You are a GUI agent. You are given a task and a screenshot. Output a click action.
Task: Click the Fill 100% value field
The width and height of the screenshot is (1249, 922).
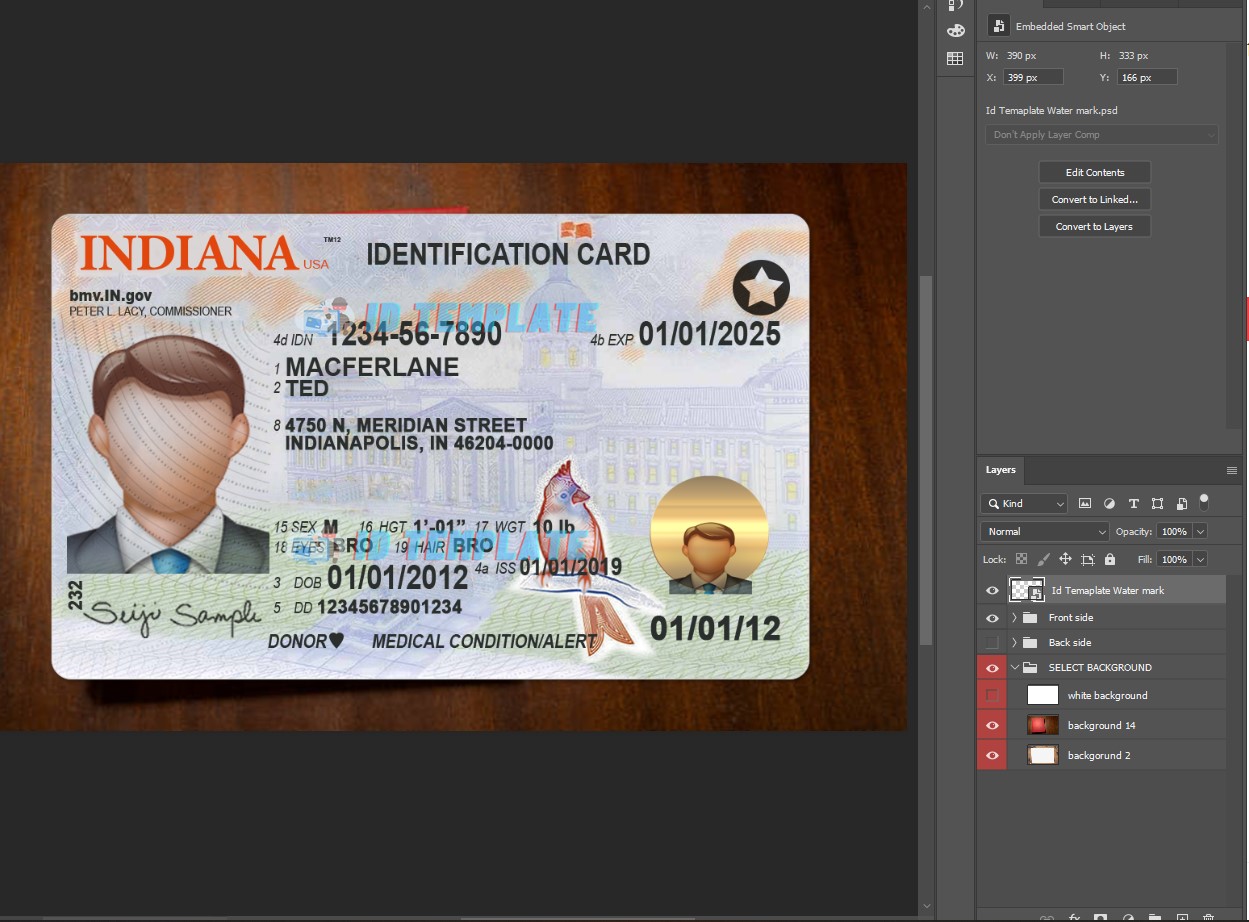1175,560
